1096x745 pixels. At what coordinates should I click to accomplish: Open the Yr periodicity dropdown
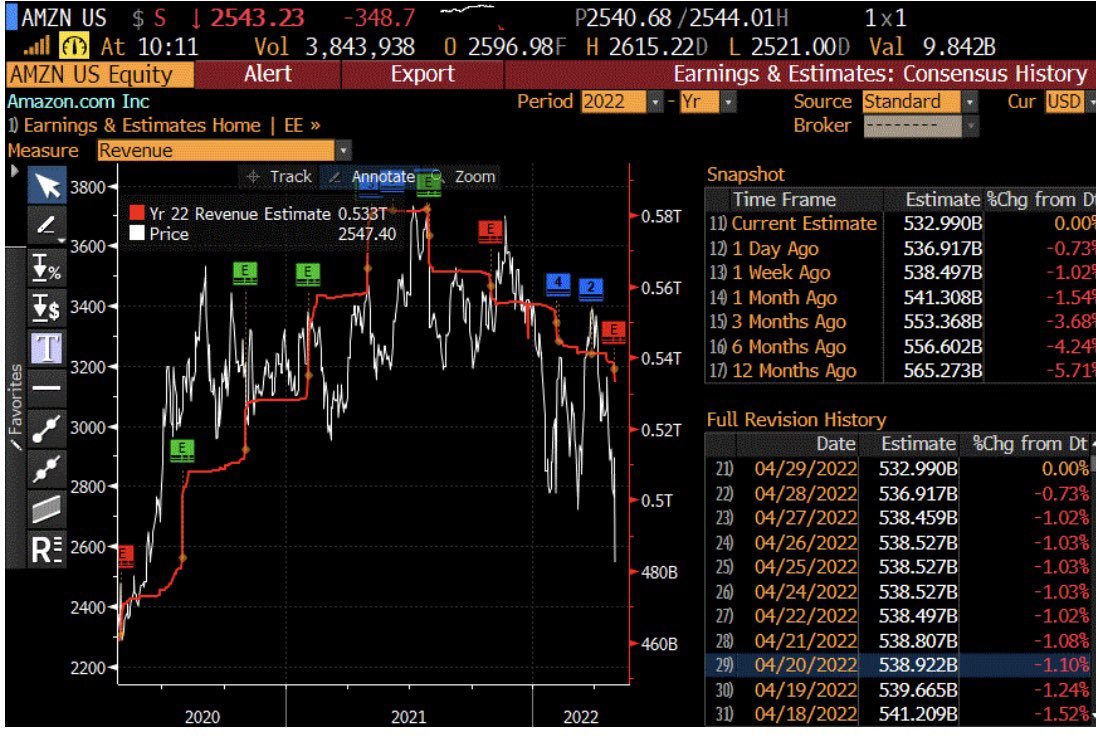[x=728, y=102]
